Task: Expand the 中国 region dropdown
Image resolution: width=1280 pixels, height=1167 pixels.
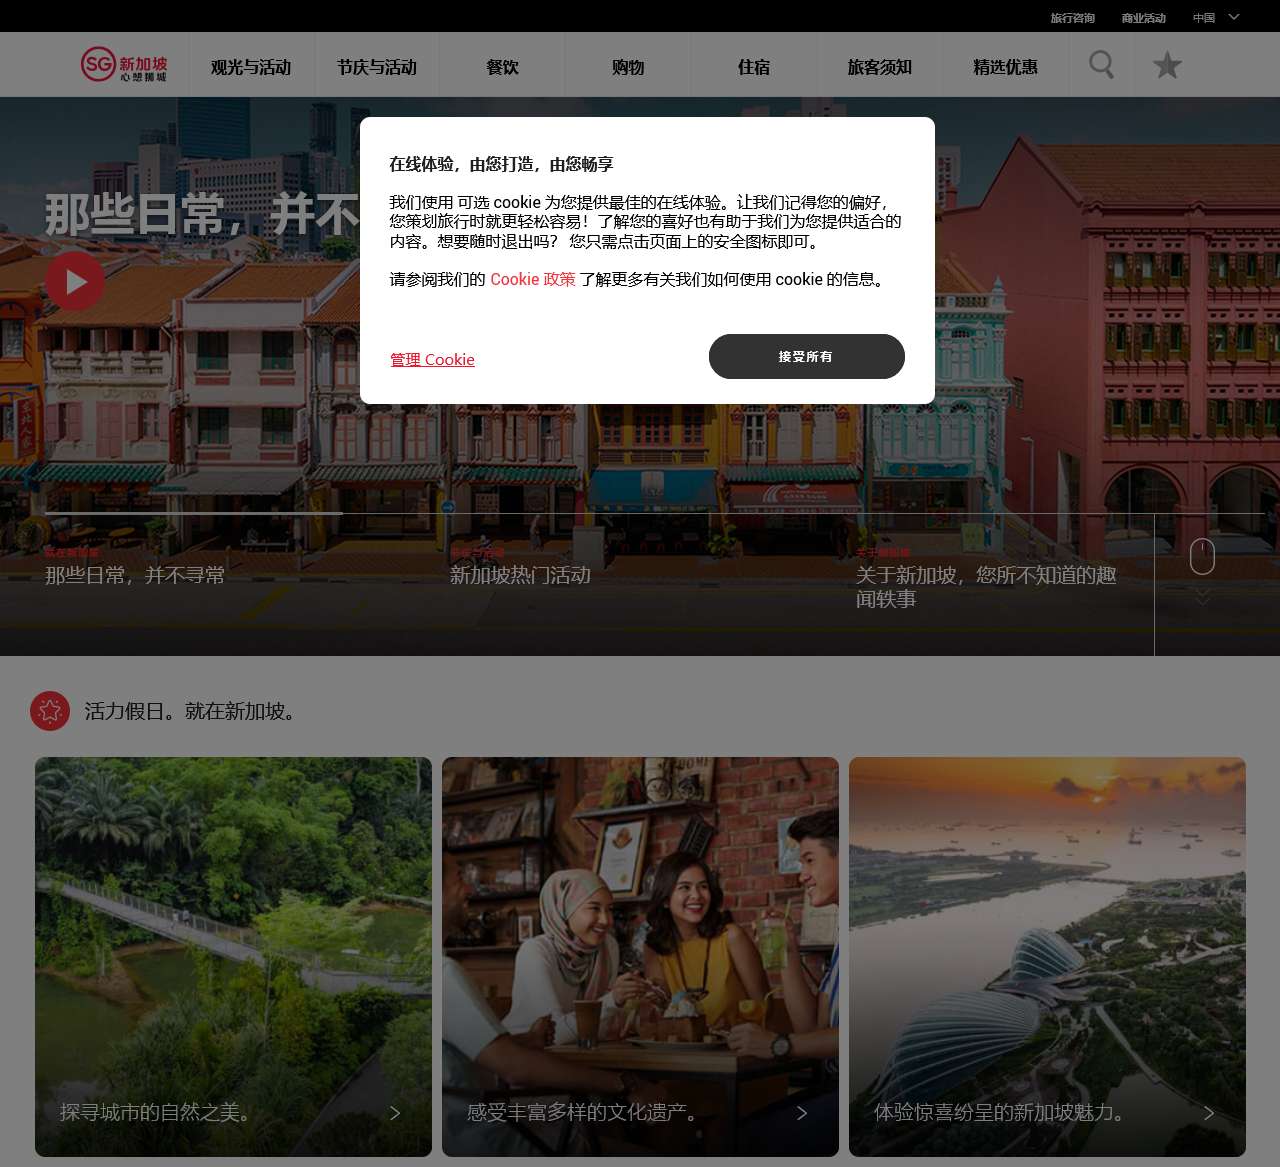Action: (x=1216, y=17)
